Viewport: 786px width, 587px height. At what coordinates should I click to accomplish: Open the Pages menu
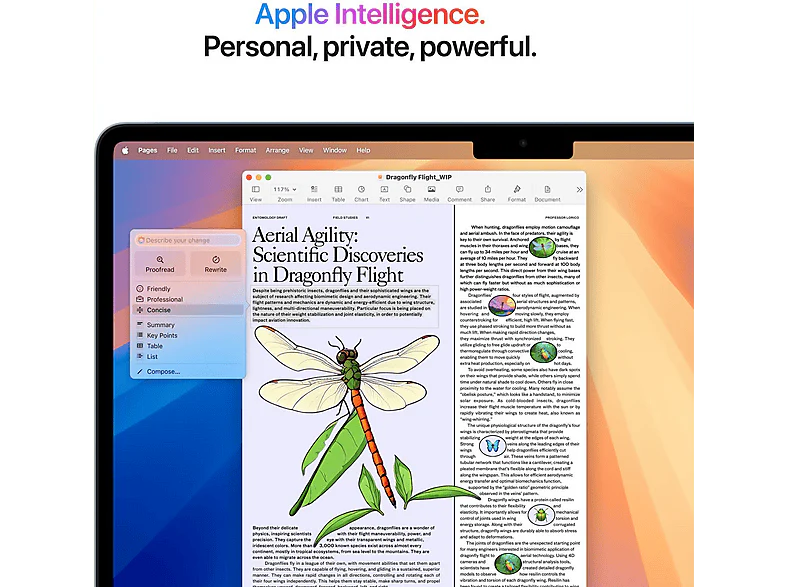click(x=147, y=150)
